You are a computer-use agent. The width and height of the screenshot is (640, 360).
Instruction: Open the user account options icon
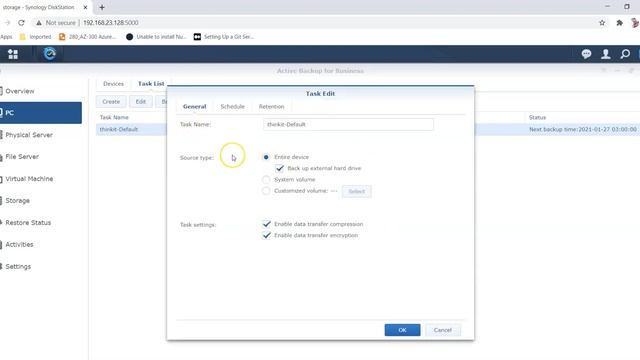tap(606, 54)
